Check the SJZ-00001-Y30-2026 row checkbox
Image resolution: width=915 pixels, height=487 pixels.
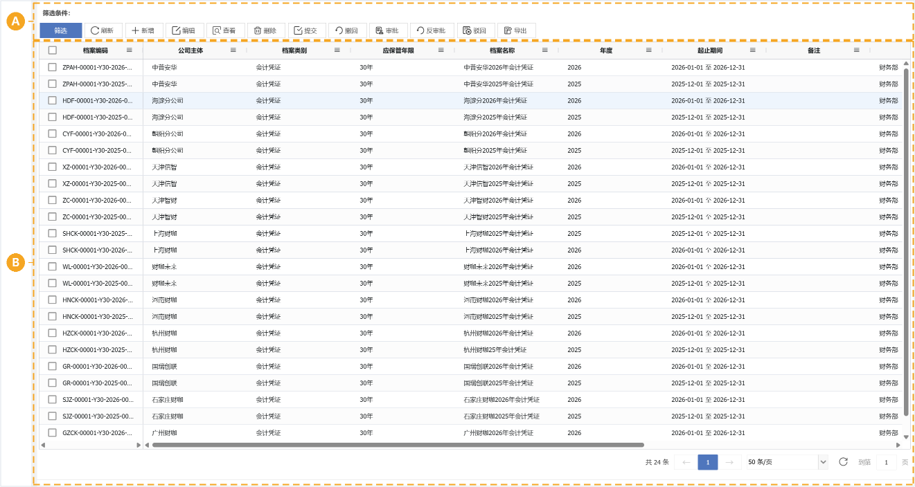click(x=53, y=400)
